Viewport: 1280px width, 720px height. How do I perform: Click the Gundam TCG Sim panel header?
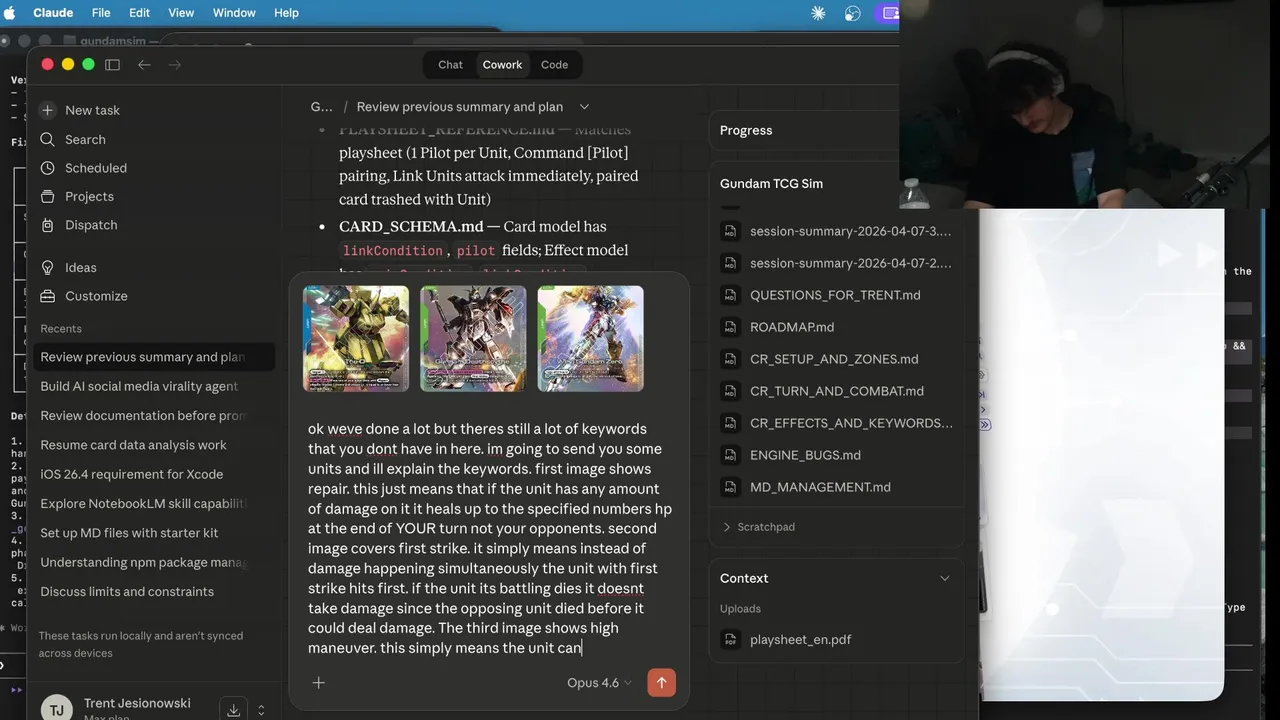771,183
